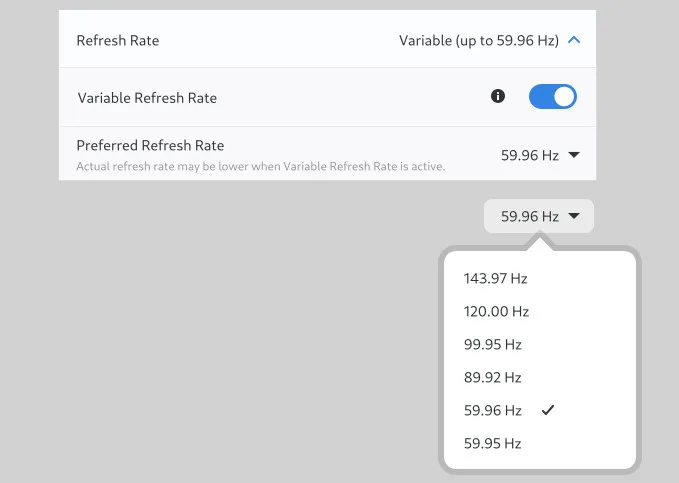The width and height of the screenshot is (679, 483).
Task: Toggle the Variable Refresh Rate switch off
Action: [x=553, y=96]
